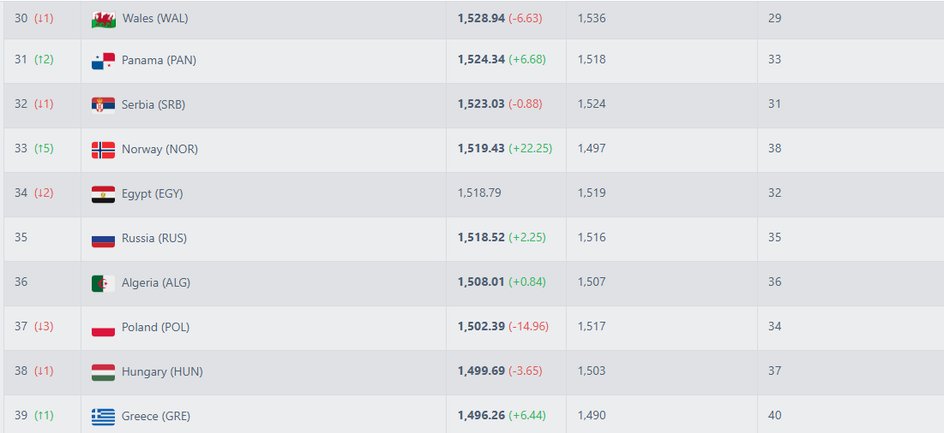Click the Egypt flag icon
The image size is (944, 433).
103,195
